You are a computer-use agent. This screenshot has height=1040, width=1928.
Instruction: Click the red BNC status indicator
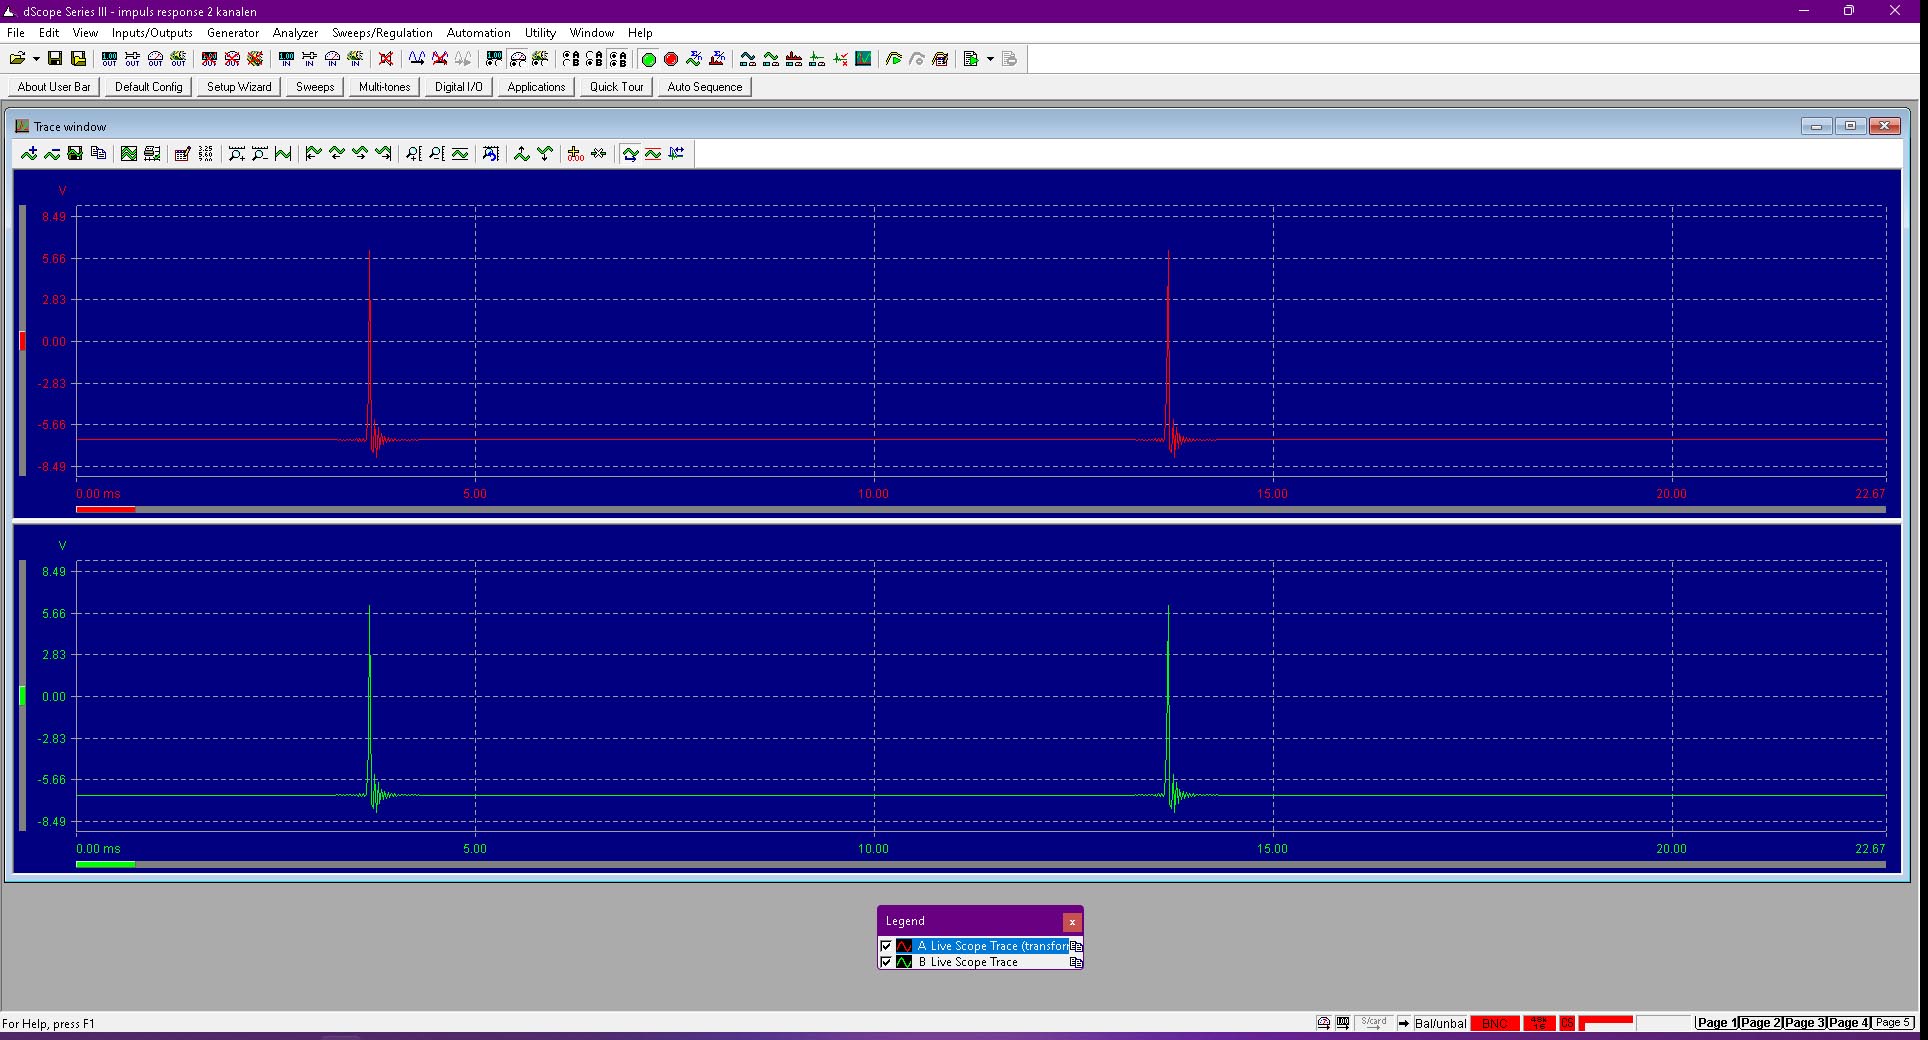click(x=1495, y=1023)
